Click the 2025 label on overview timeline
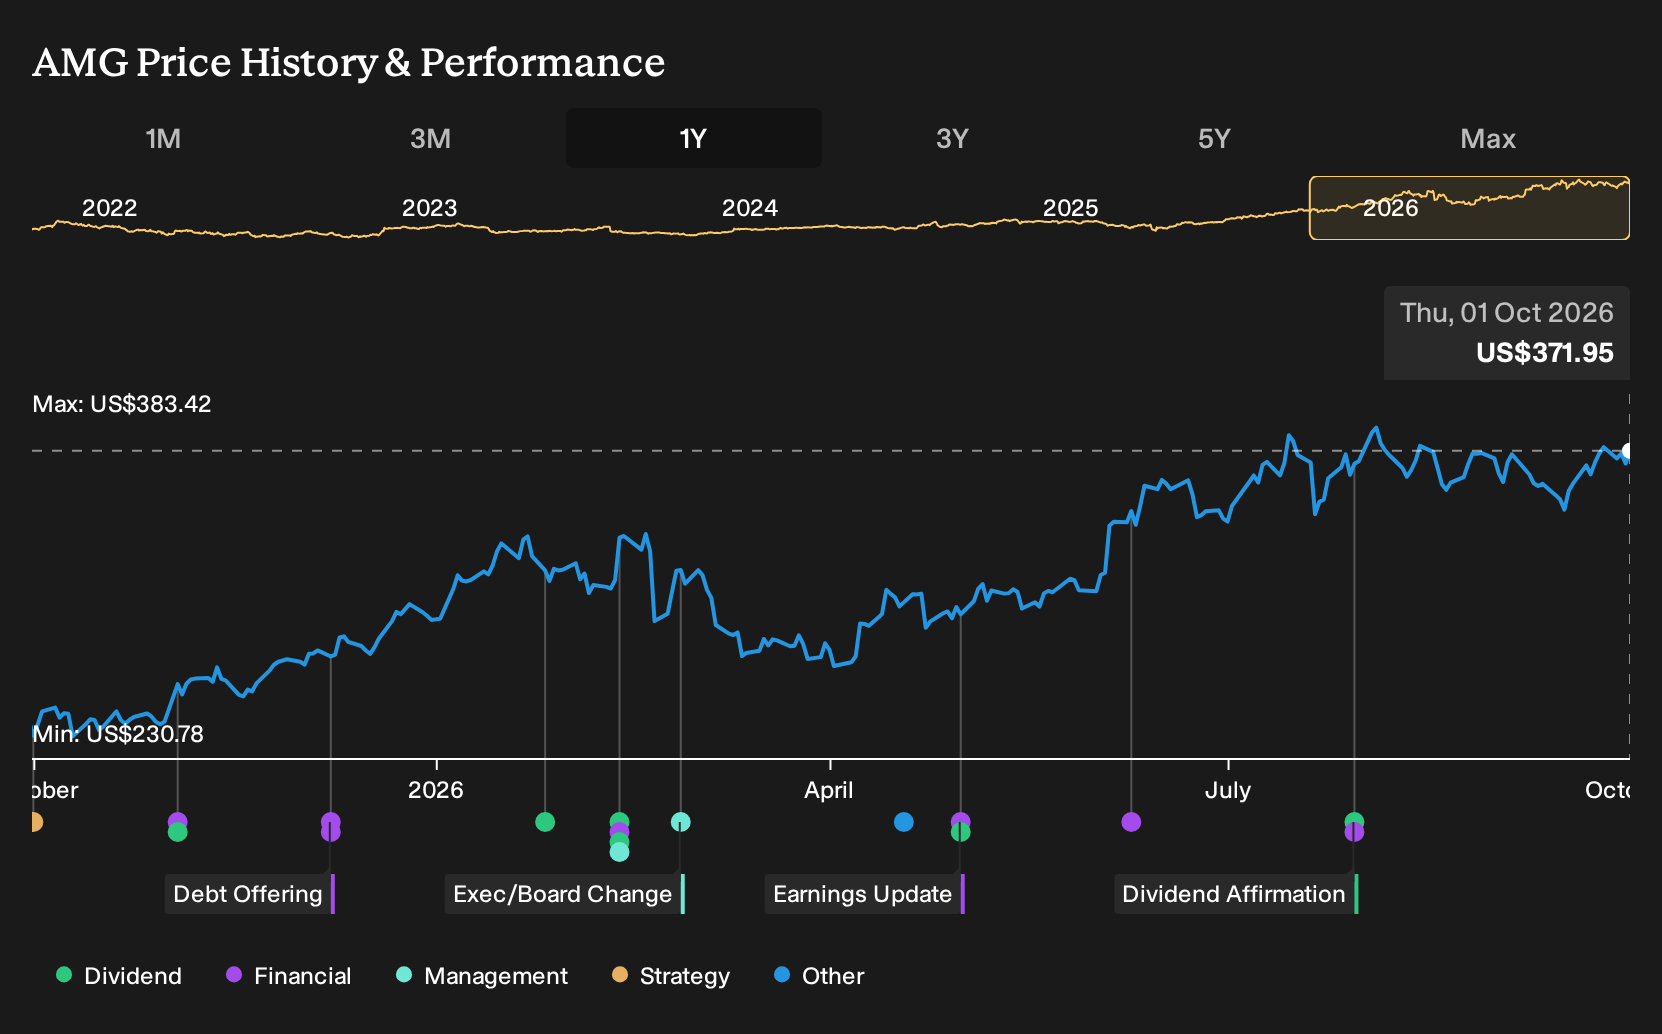 pyautogui.click(x=1070, y=208)
